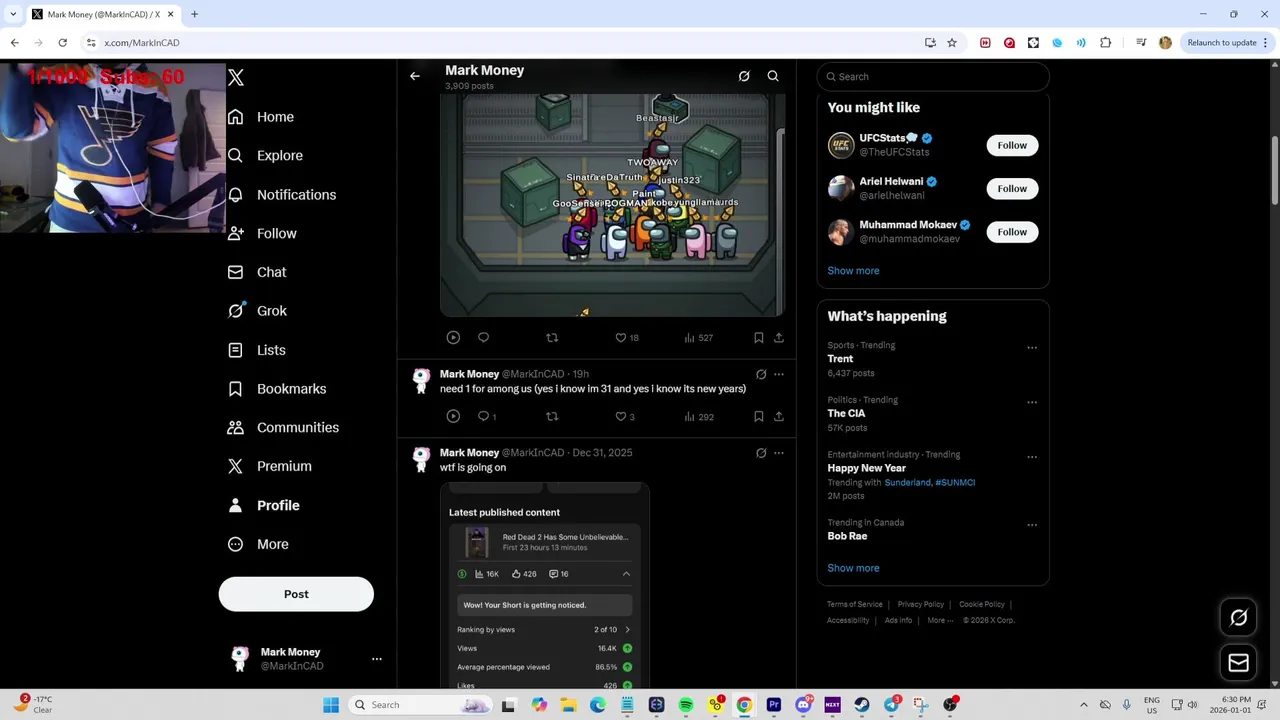The width and height of the screenshot is (1280, 720).
Task: Open Communities in sidebar
Action: [283, 428]
